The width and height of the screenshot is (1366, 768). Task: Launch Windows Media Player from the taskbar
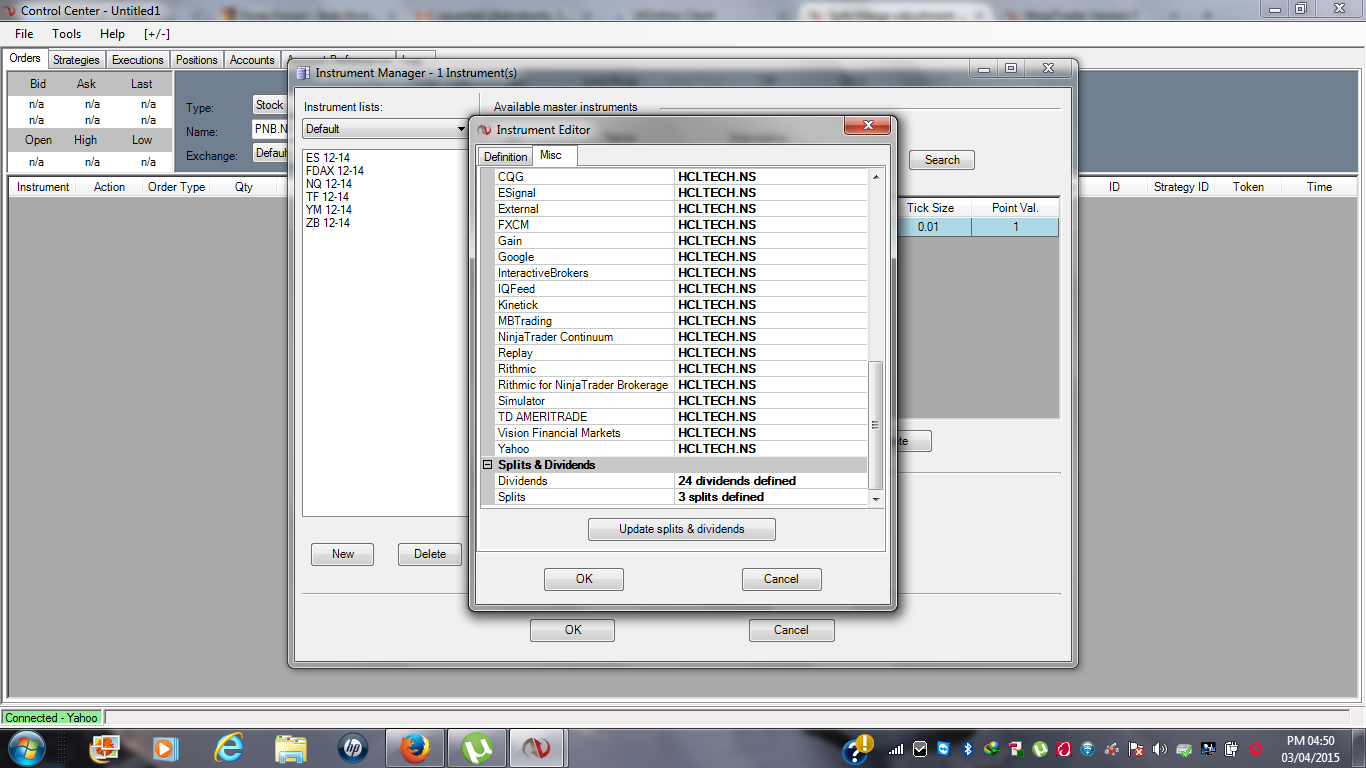coord(165,748)
